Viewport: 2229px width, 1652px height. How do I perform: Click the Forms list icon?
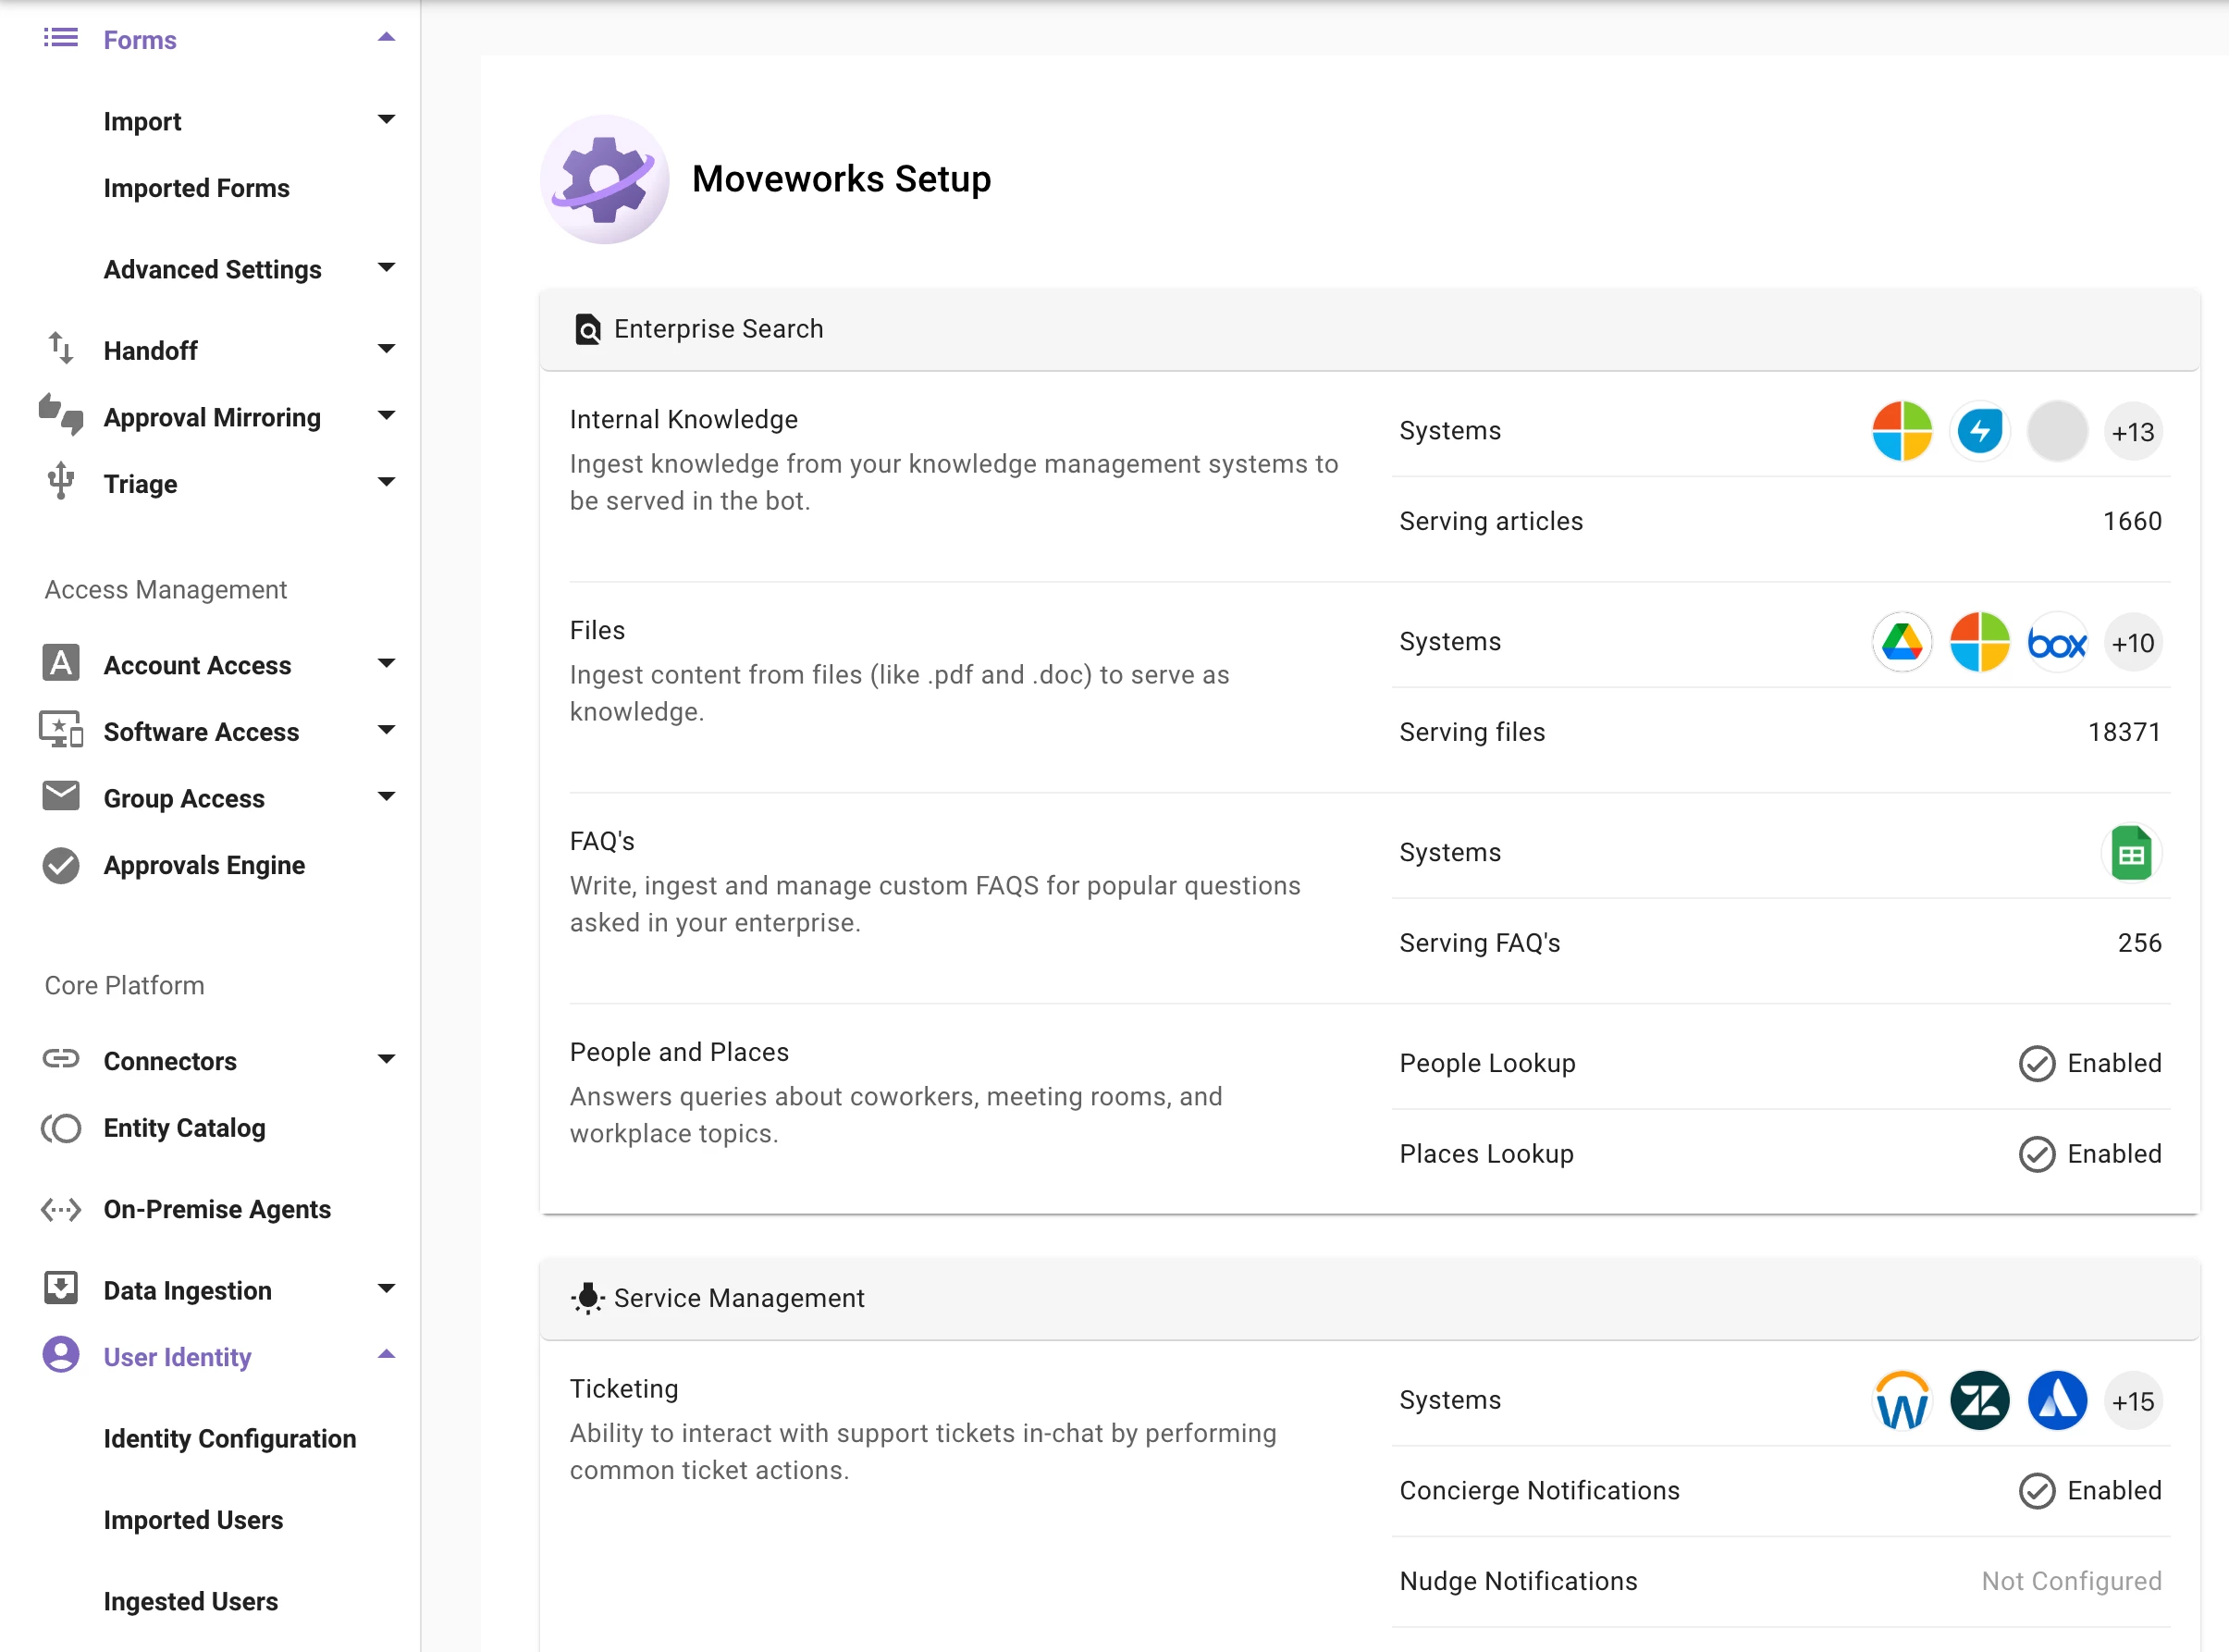click(x=61, y=39)
